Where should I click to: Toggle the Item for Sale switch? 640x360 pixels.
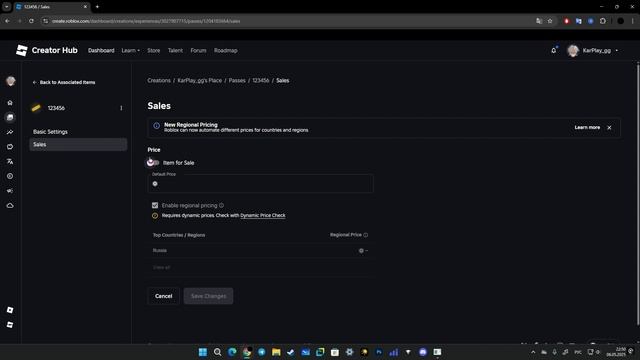click(x=153, y=162)
